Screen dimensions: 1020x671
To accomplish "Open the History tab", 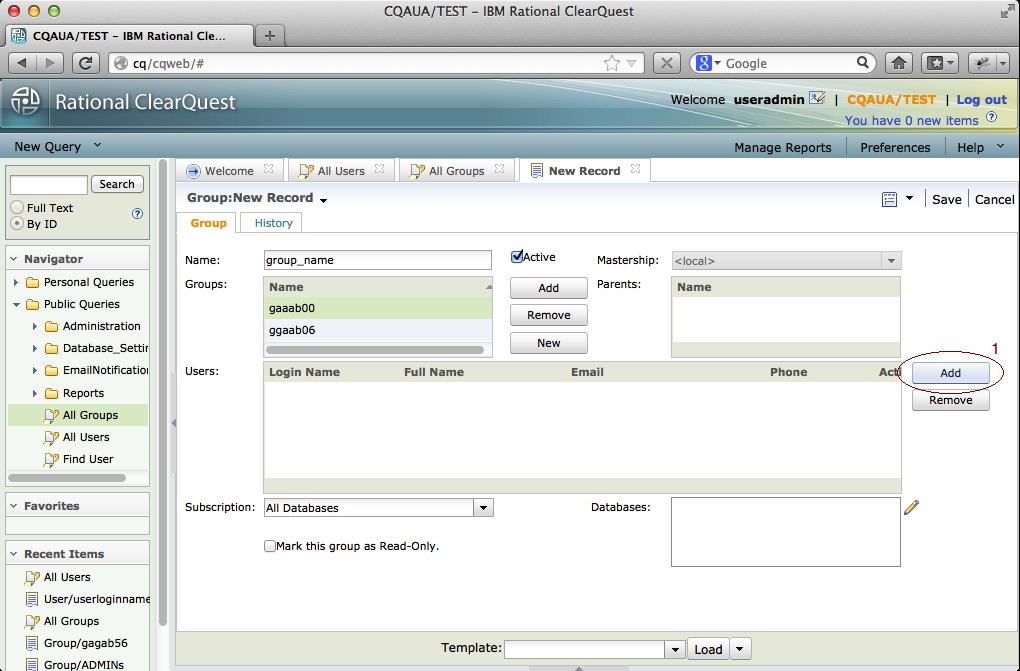I will (x=273, y=223).
